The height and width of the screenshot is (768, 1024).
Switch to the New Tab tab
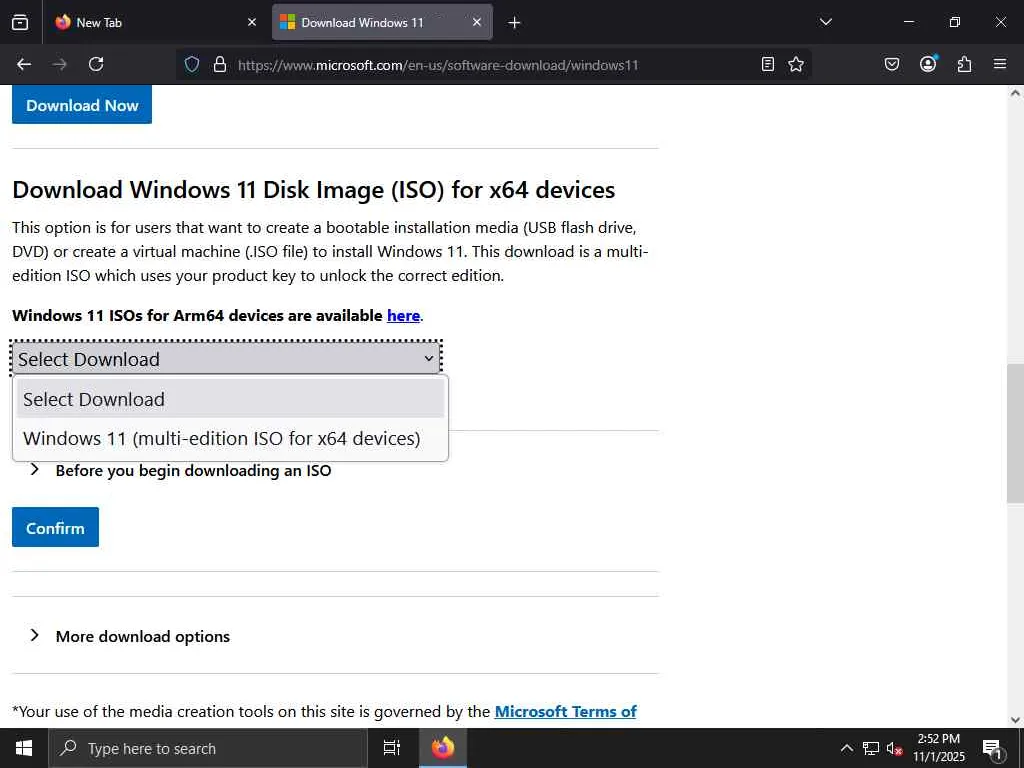[x=150, y=22]
